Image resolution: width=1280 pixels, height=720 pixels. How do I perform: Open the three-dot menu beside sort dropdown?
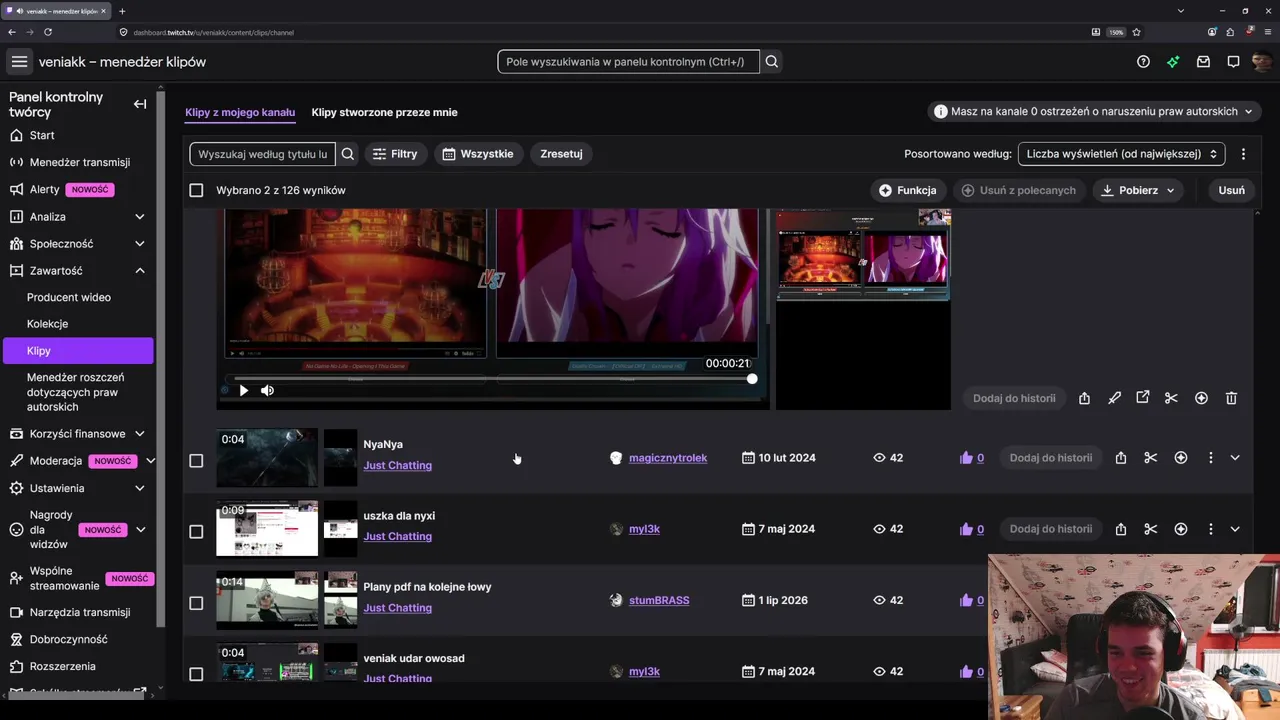click(1243, 154)
